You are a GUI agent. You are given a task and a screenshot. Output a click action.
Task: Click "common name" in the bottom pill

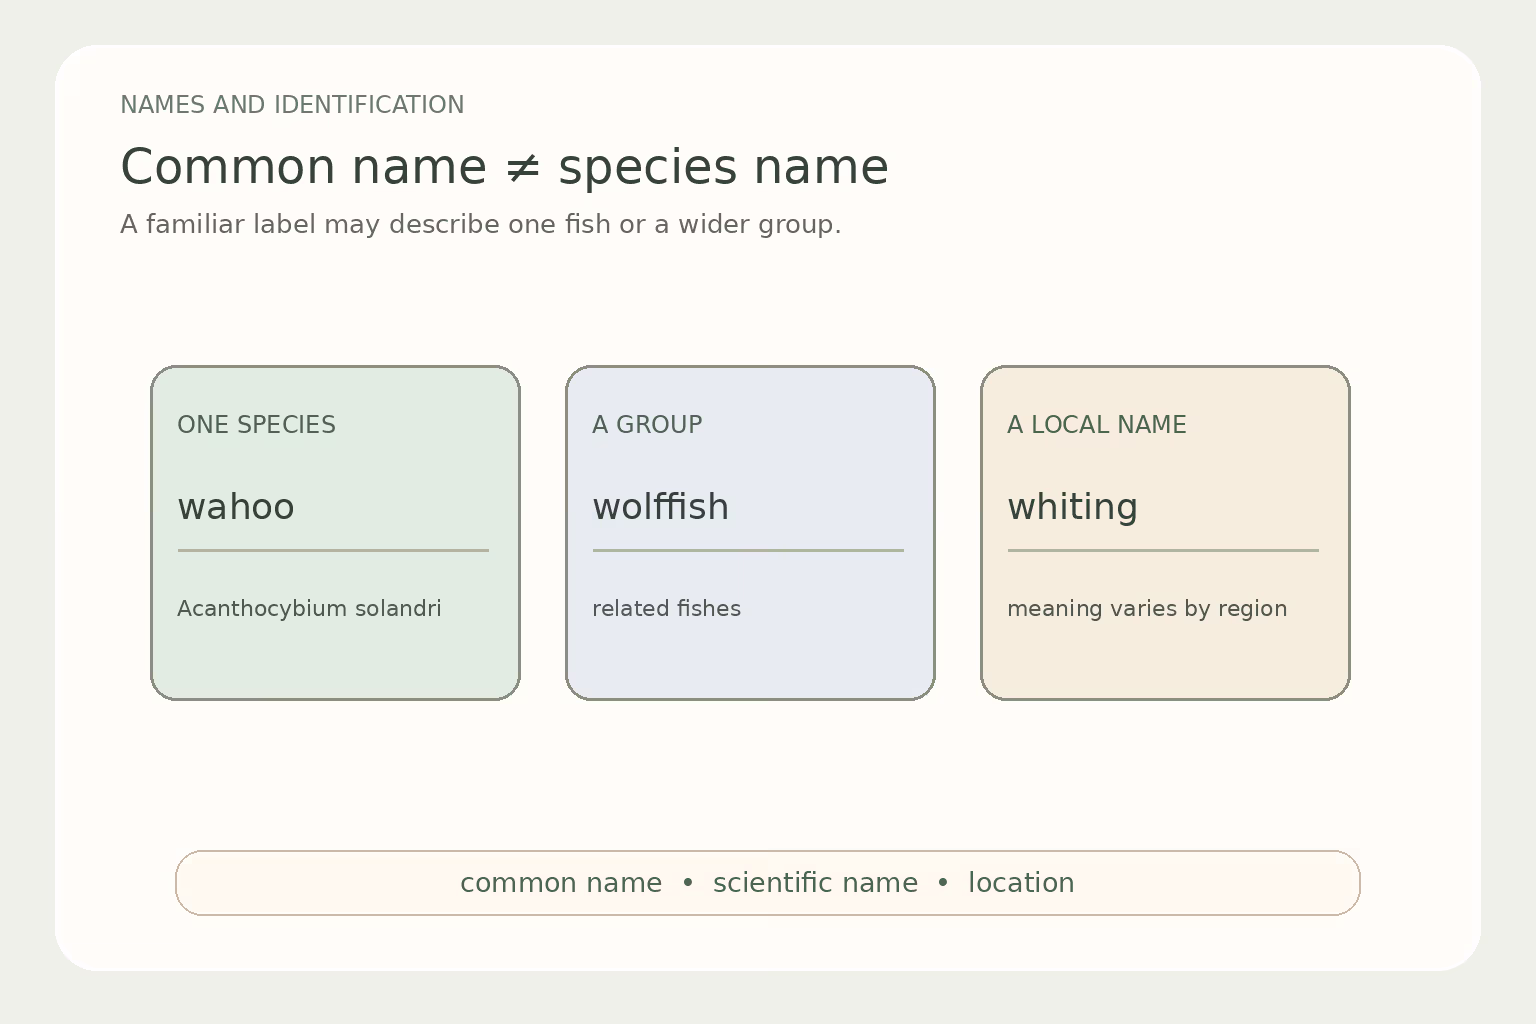coord(561,883)
